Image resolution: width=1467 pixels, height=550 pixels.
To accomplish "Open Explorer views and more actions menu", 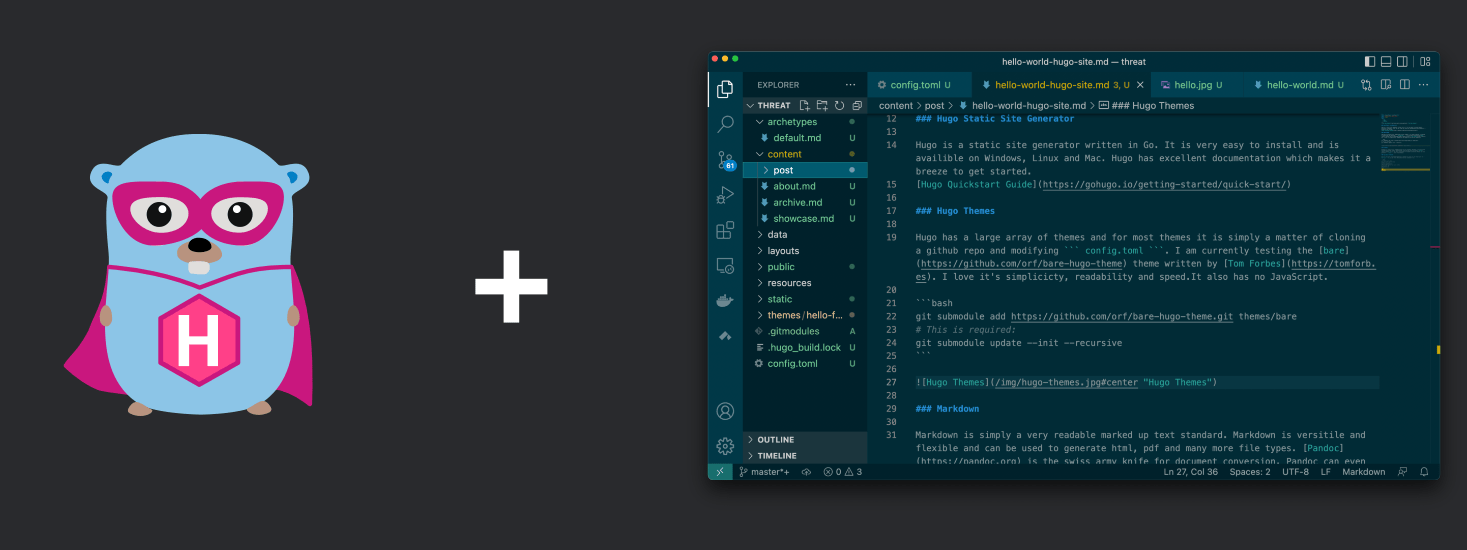I will [851, 85].
